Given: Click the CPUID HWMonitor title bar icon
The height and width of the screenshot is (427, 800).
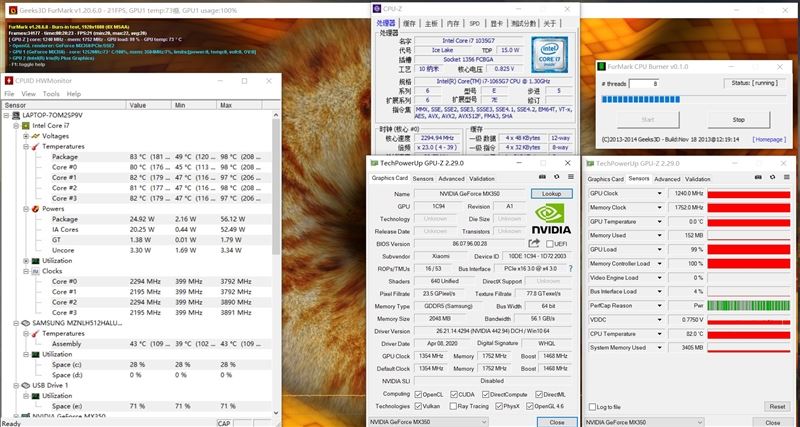Looking at the screenshot, I should click(9, 81).
